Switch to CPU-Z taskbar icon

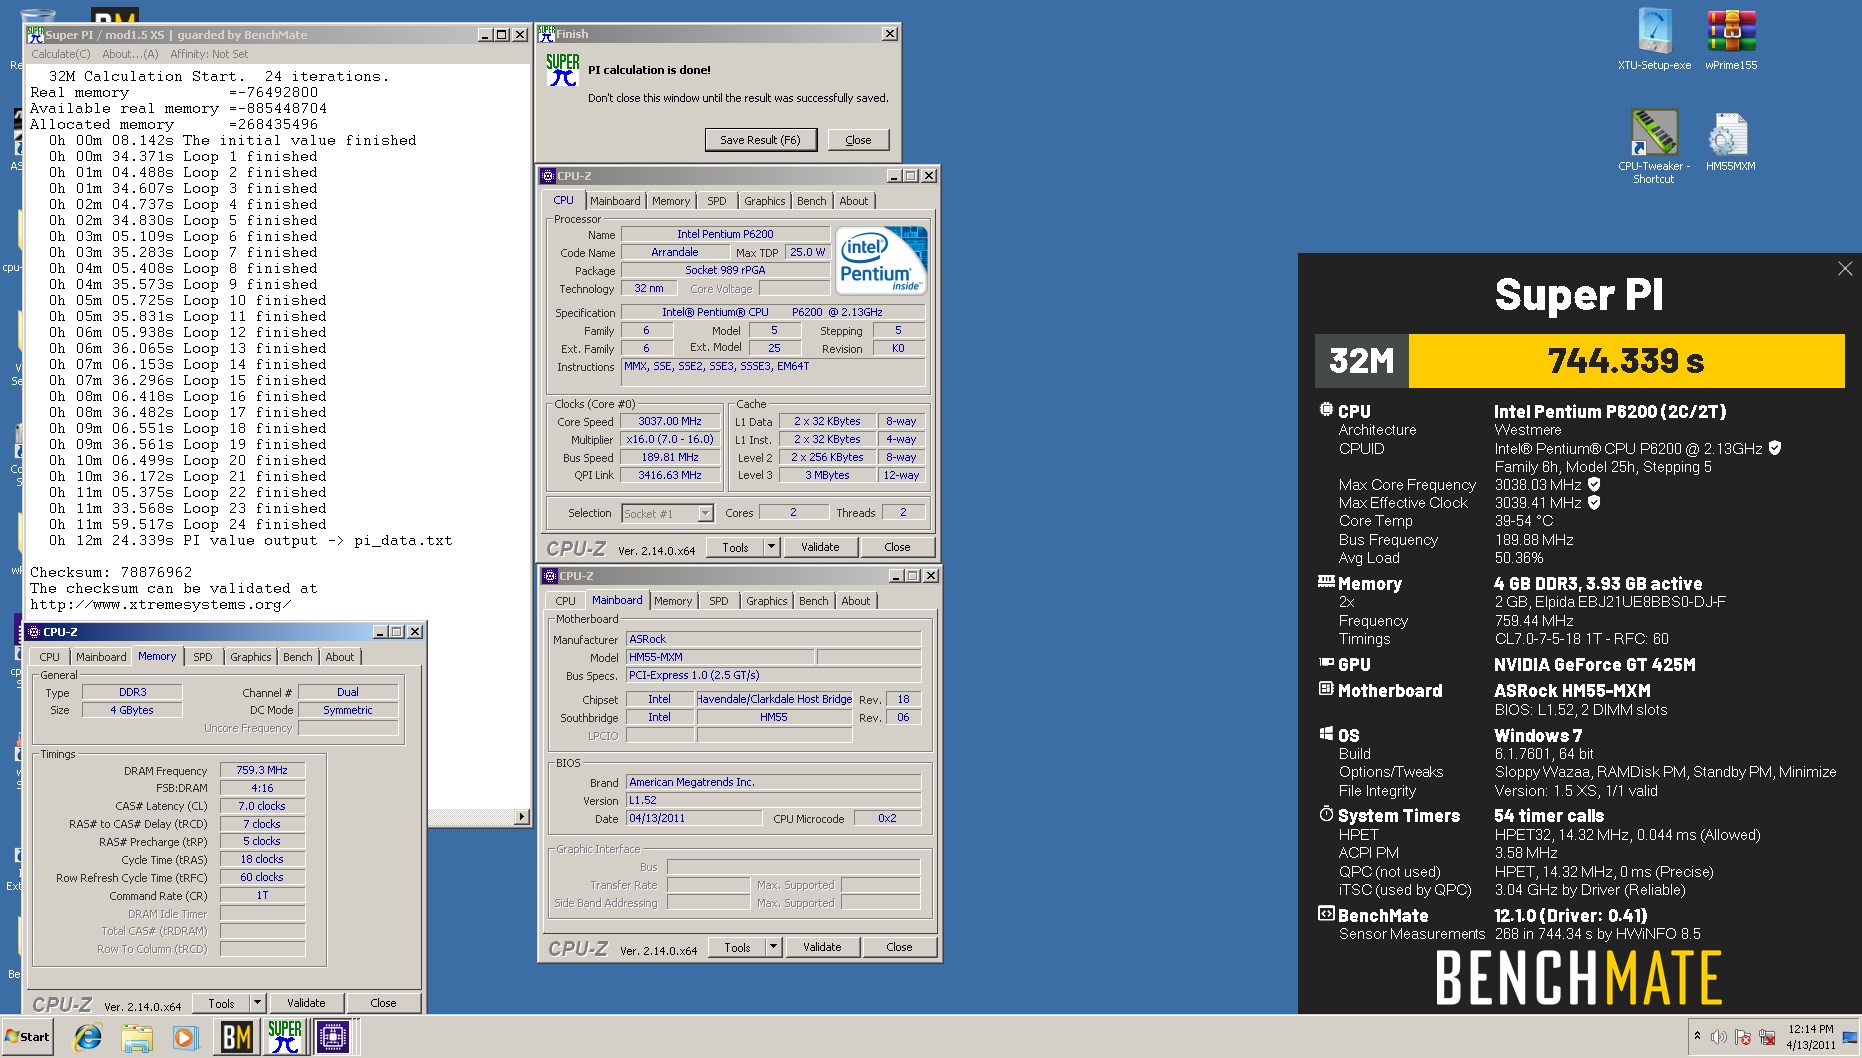click(333, 1037)
